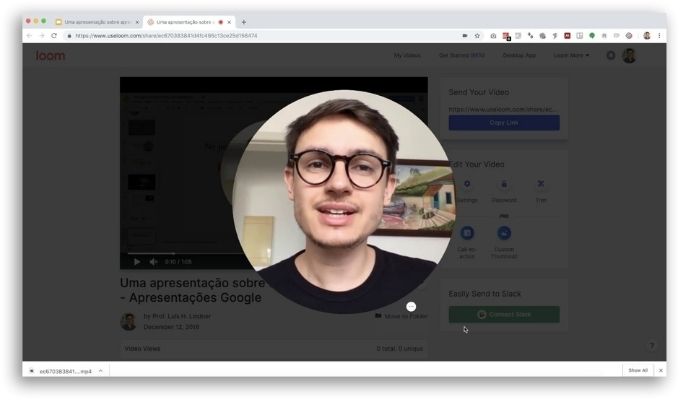Viewport: 700px width, 400px height.
Task: Click the address bar URL
Action: (166, 36)
